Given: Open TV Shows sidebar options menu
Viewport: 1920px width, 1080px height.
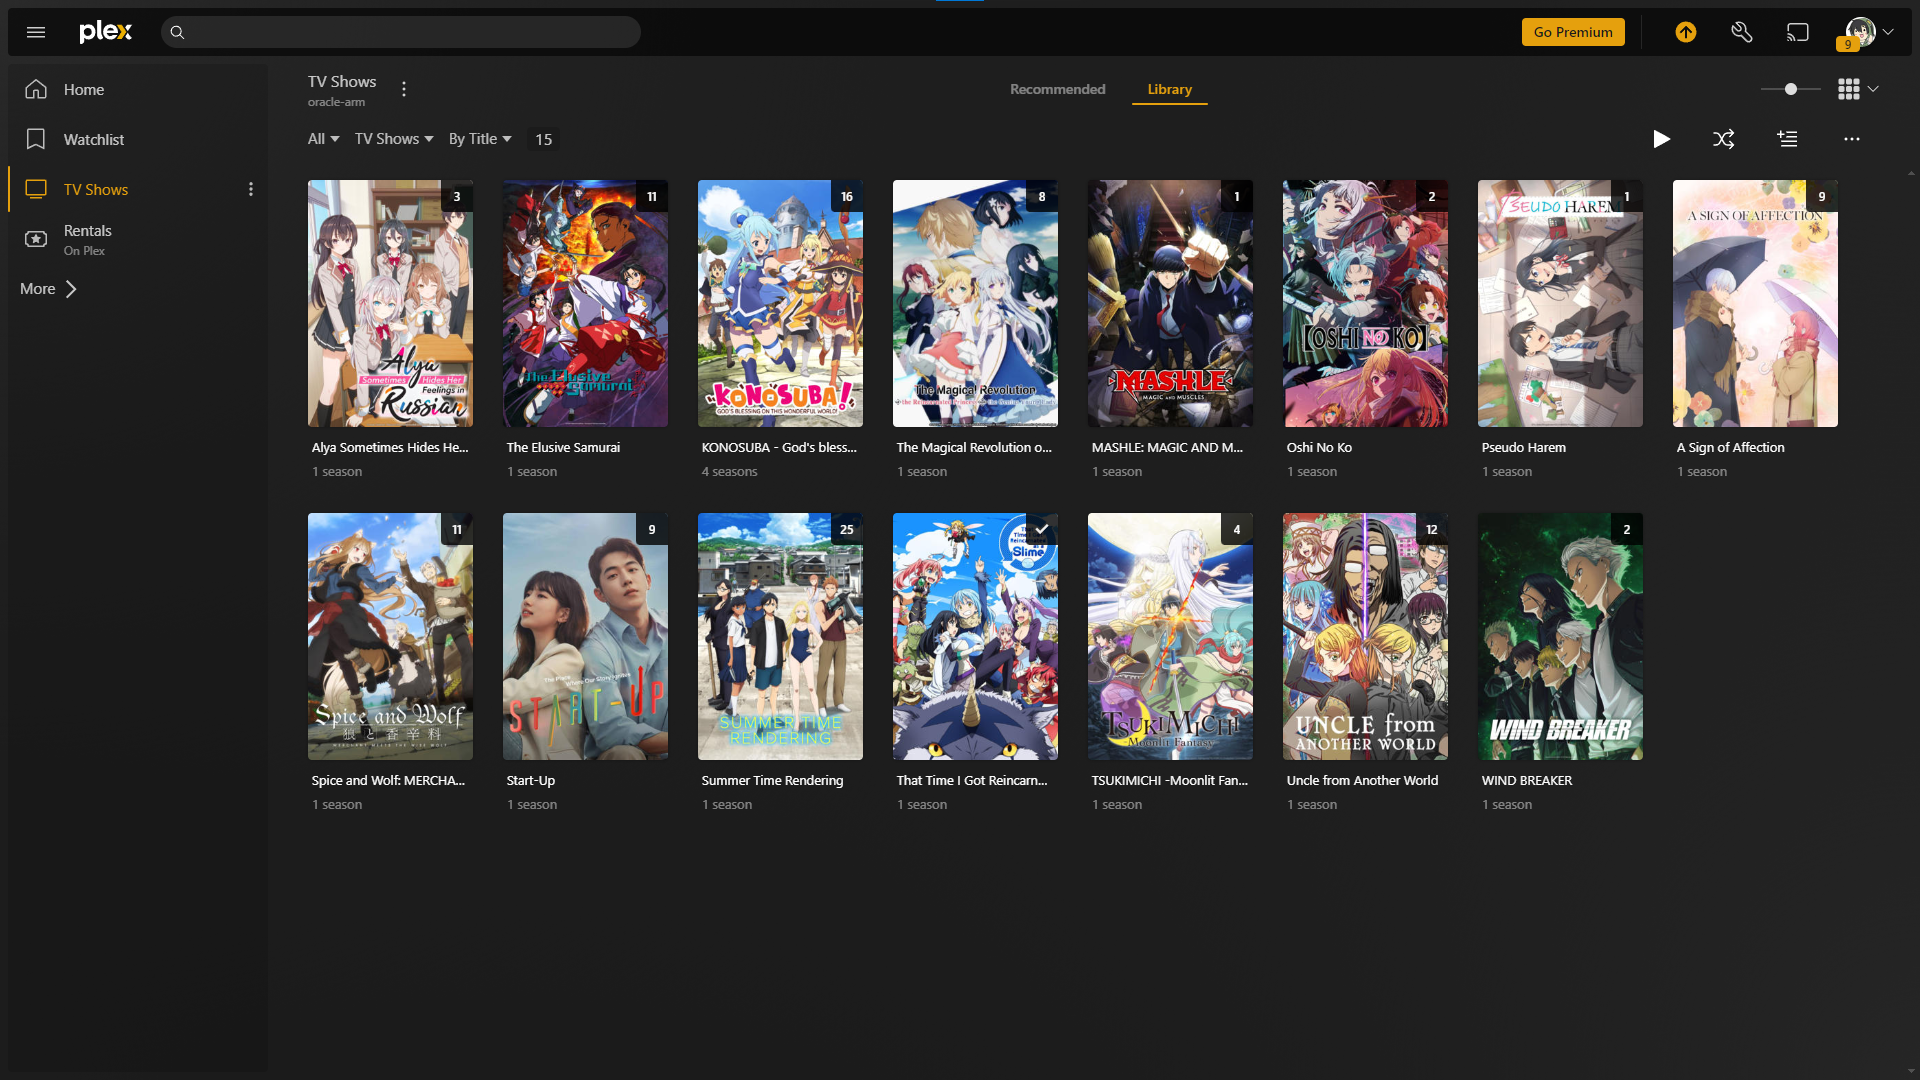Looking at the screenshot, I should click(251, 189).
